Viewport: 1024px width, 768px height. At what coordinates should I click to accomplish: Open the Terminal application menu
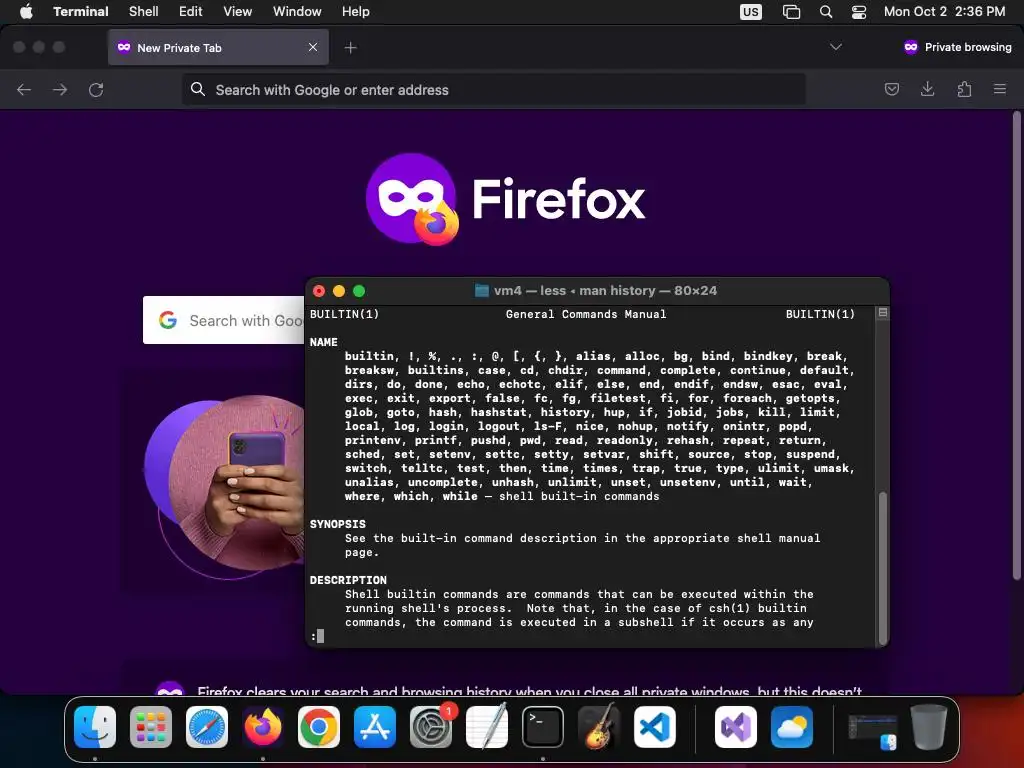(81, 11)
